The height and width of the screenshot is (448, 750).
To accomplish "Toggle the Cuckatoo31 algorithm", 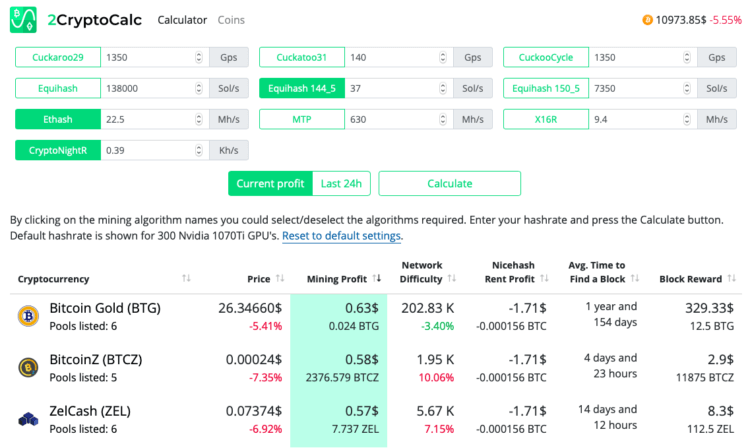I will pos(302,57).
